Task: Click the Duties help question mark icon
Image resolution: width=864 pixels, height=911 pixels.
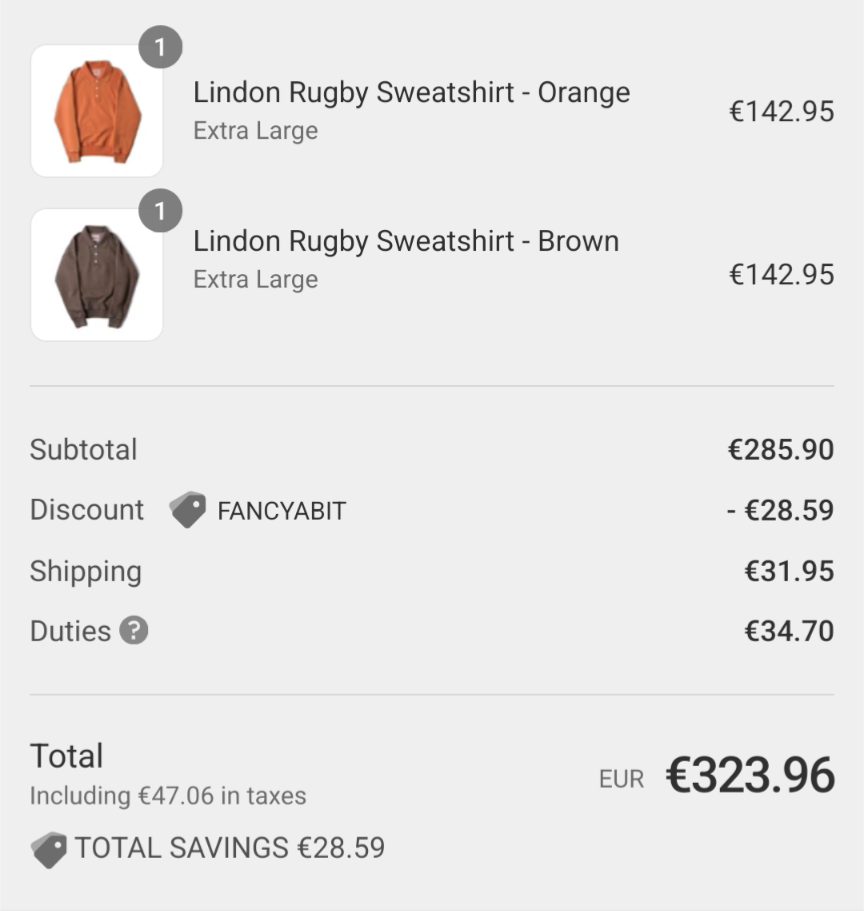Action: click(134, 631)
